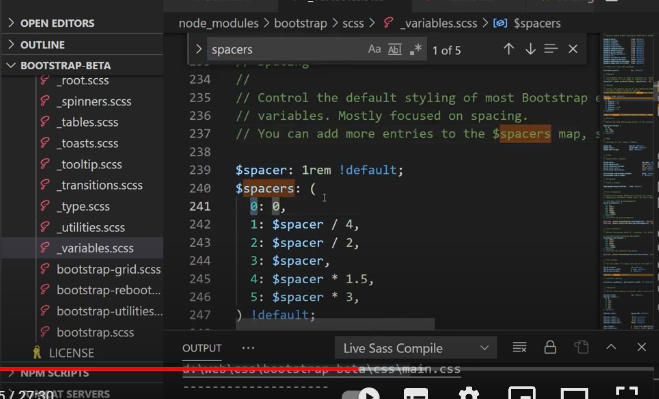Open _type.scss file
659x399 pixels.
coord(83,206)
